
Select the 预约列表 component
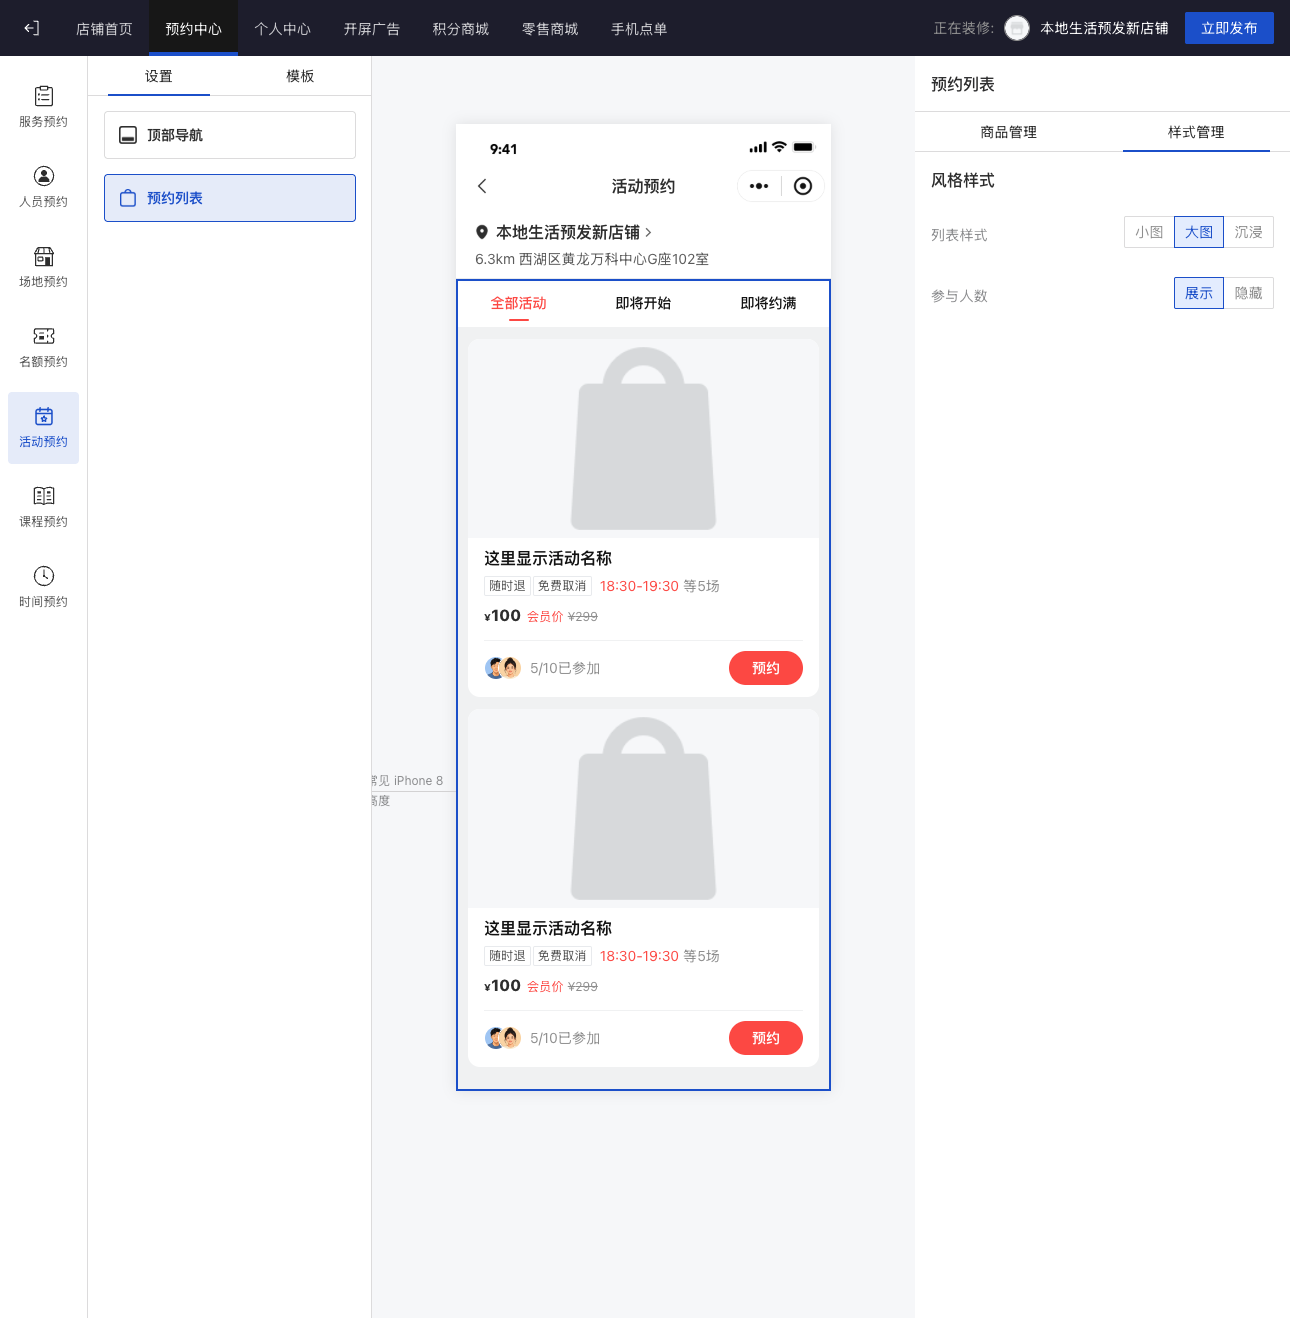point(230,198)
